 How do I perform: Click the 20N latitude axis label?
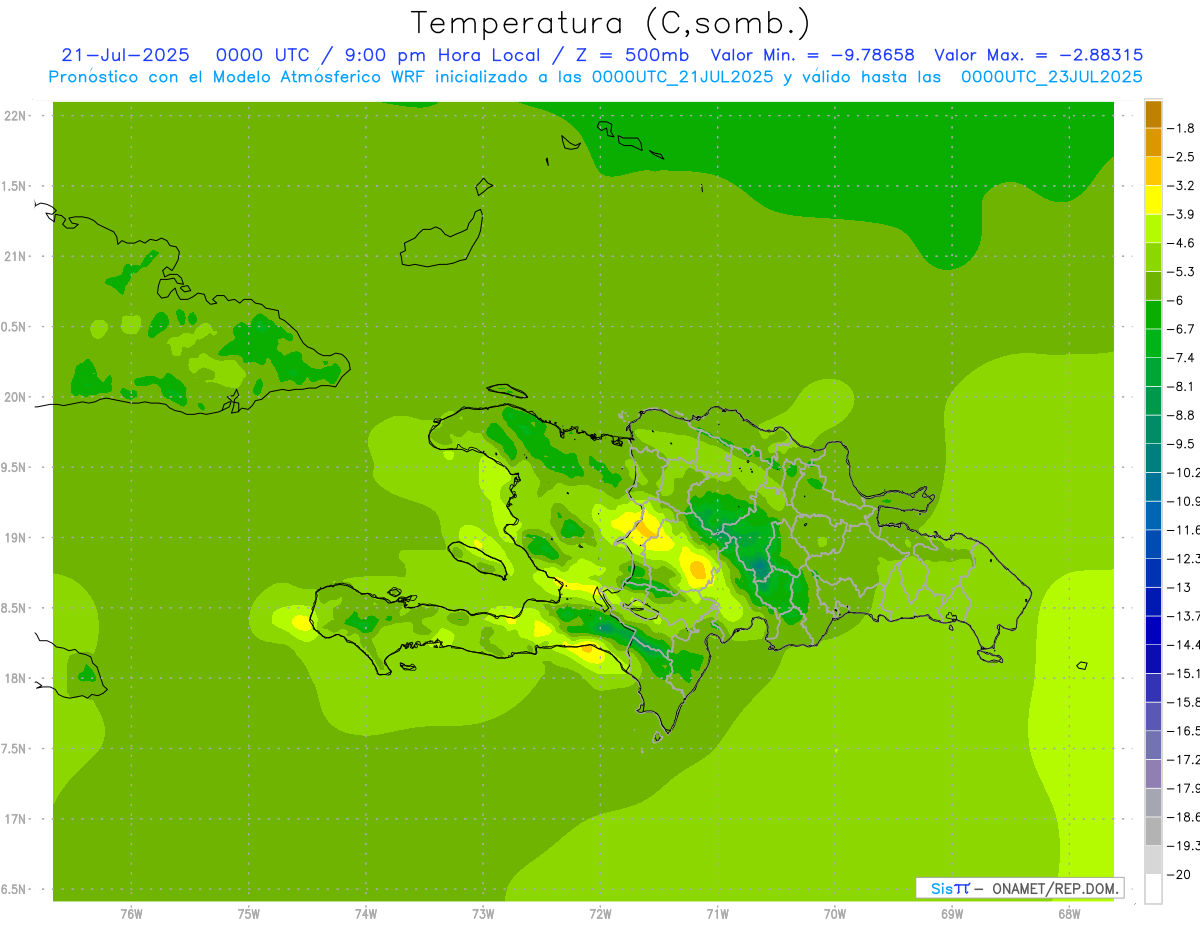click(17, 397)
